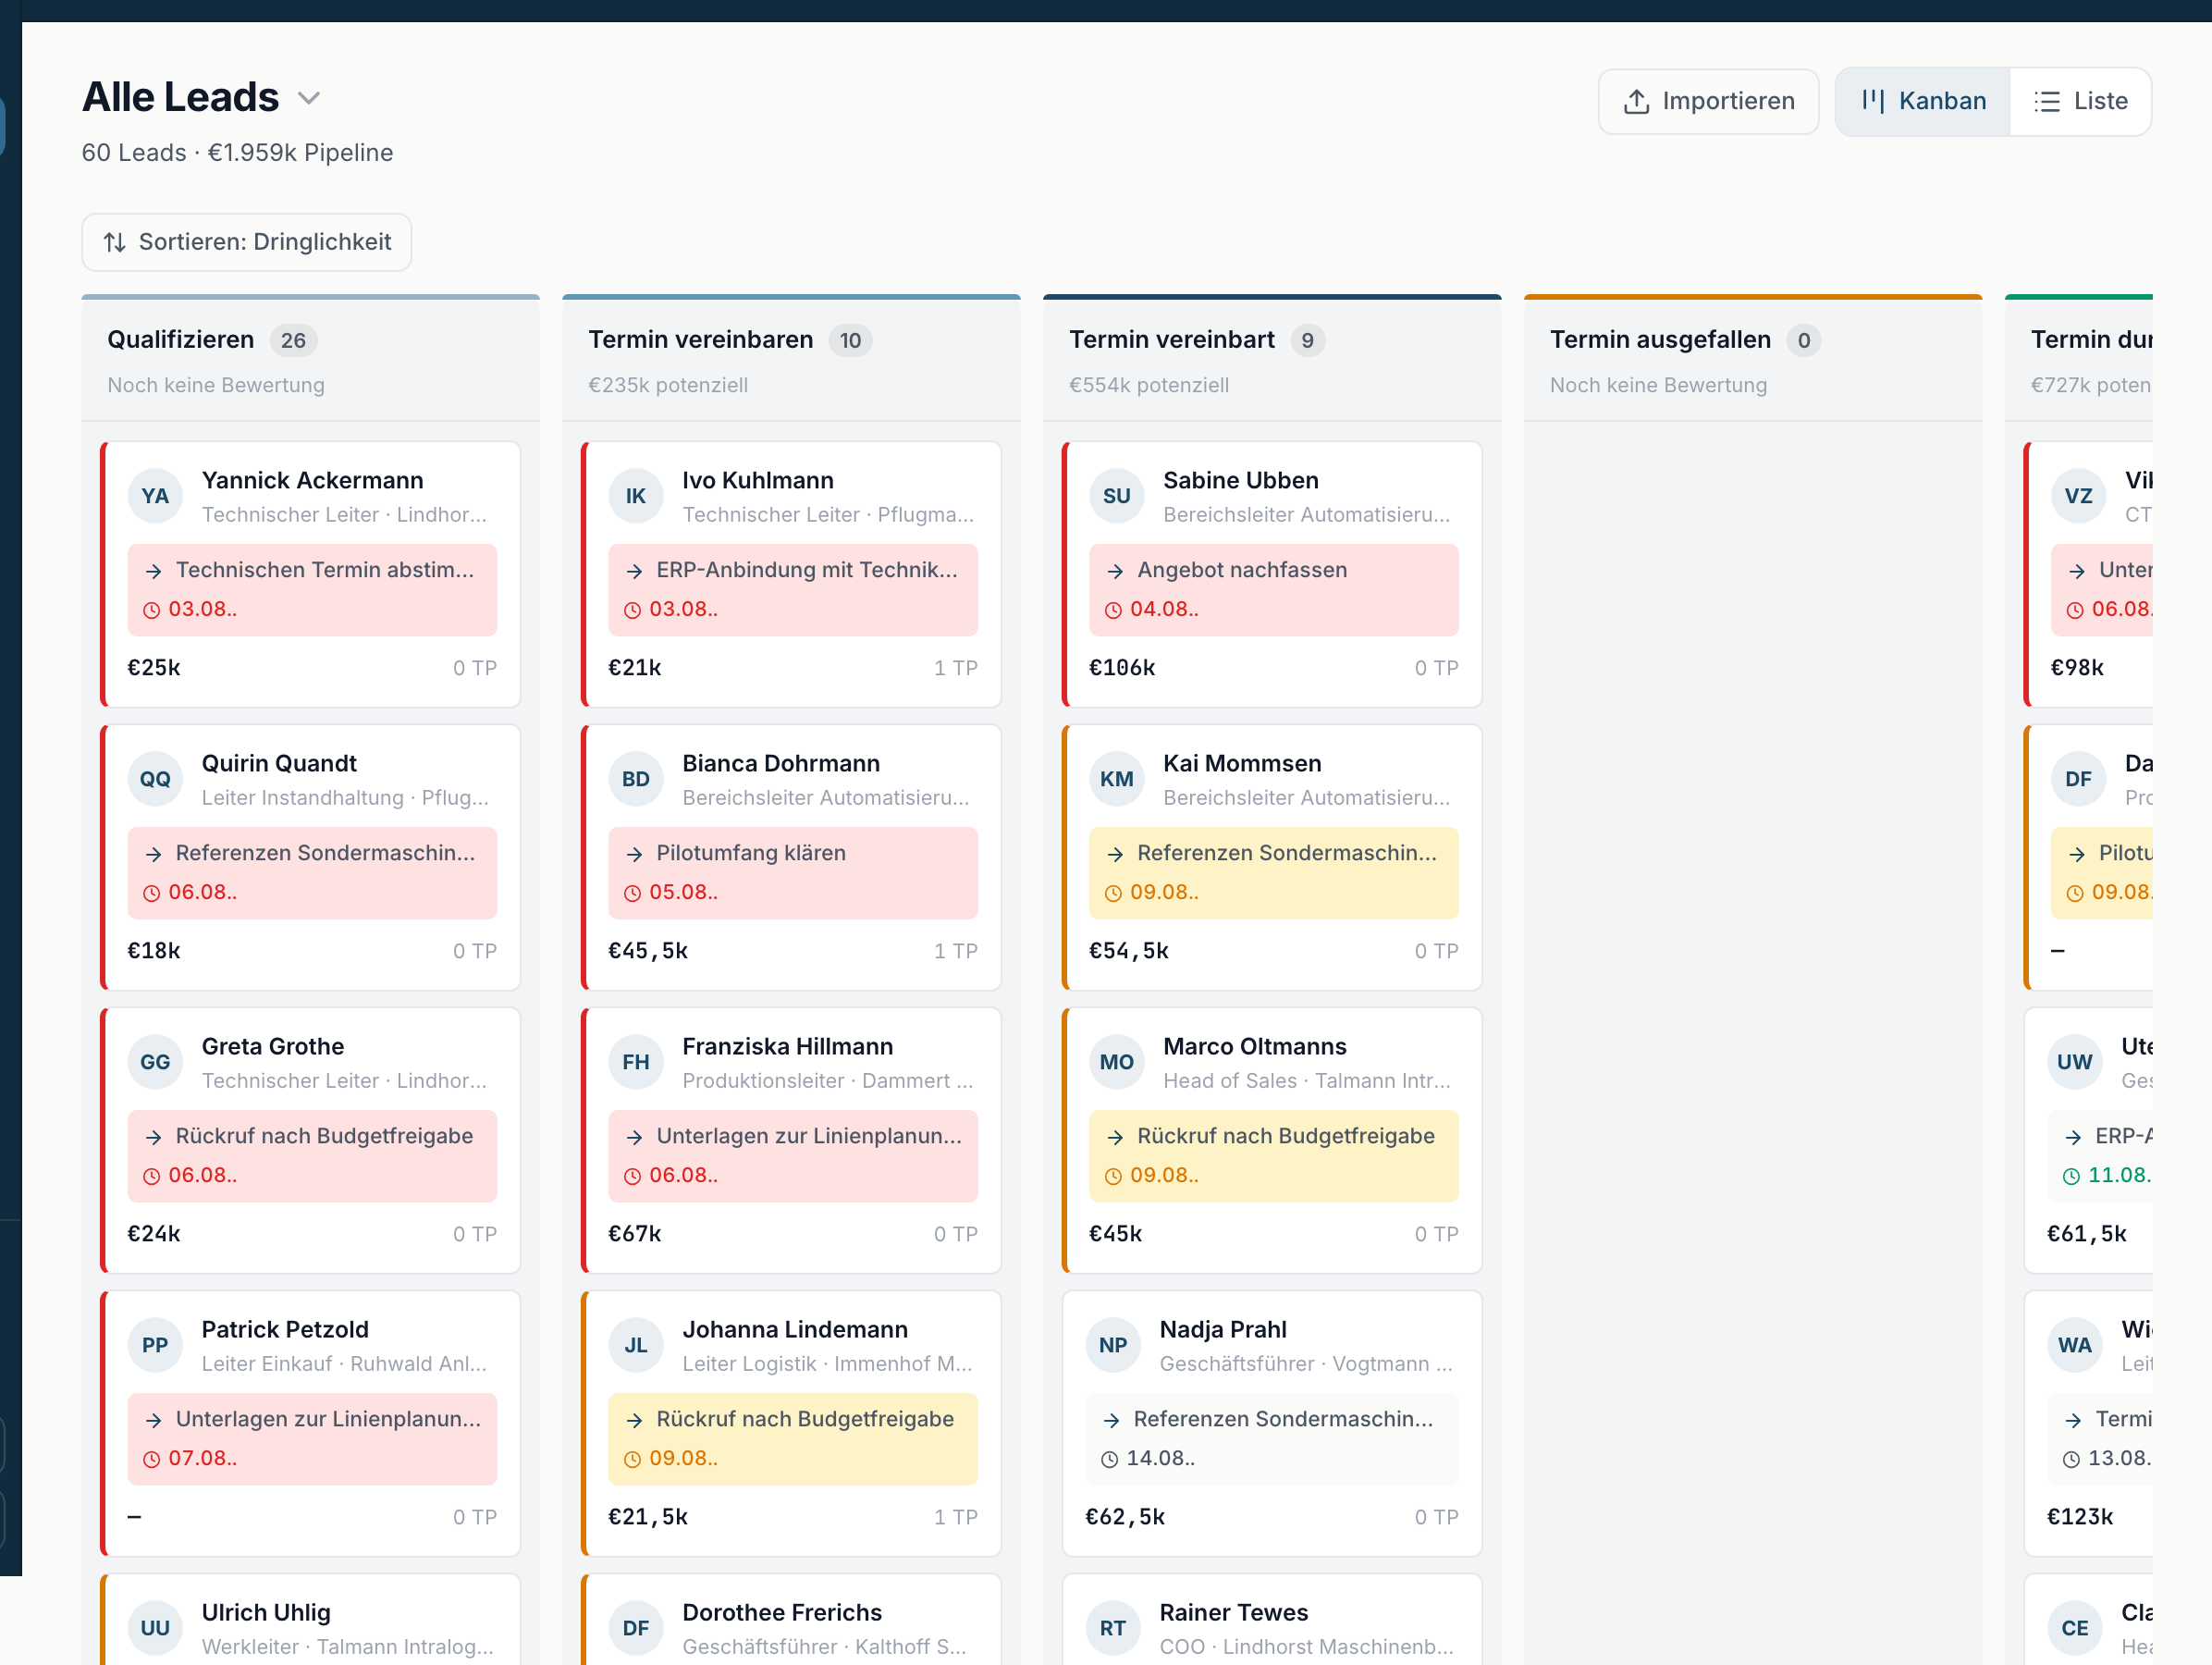Open Franziska Hillmann lead card
This screenshot has height=1665, width=2212.
[x=792, y=1140]
